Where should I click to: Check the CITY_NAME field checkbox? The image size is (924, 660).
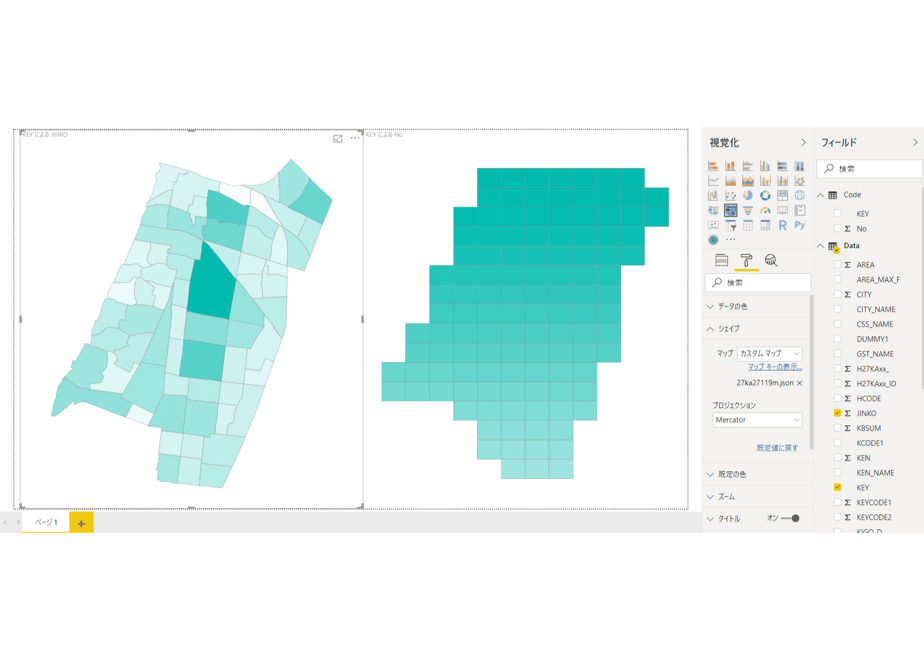tap(837, 309)
